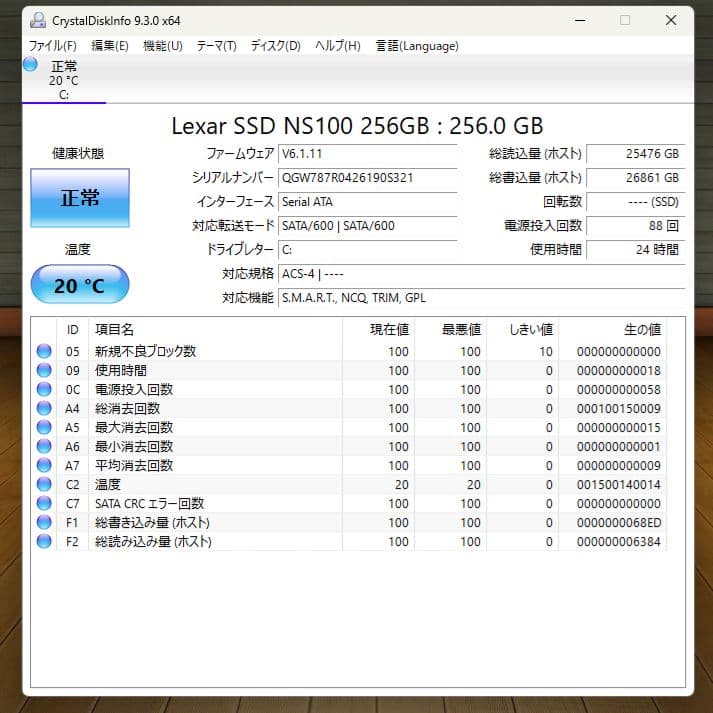Click the 20 °C temperature button

point(80,285)
